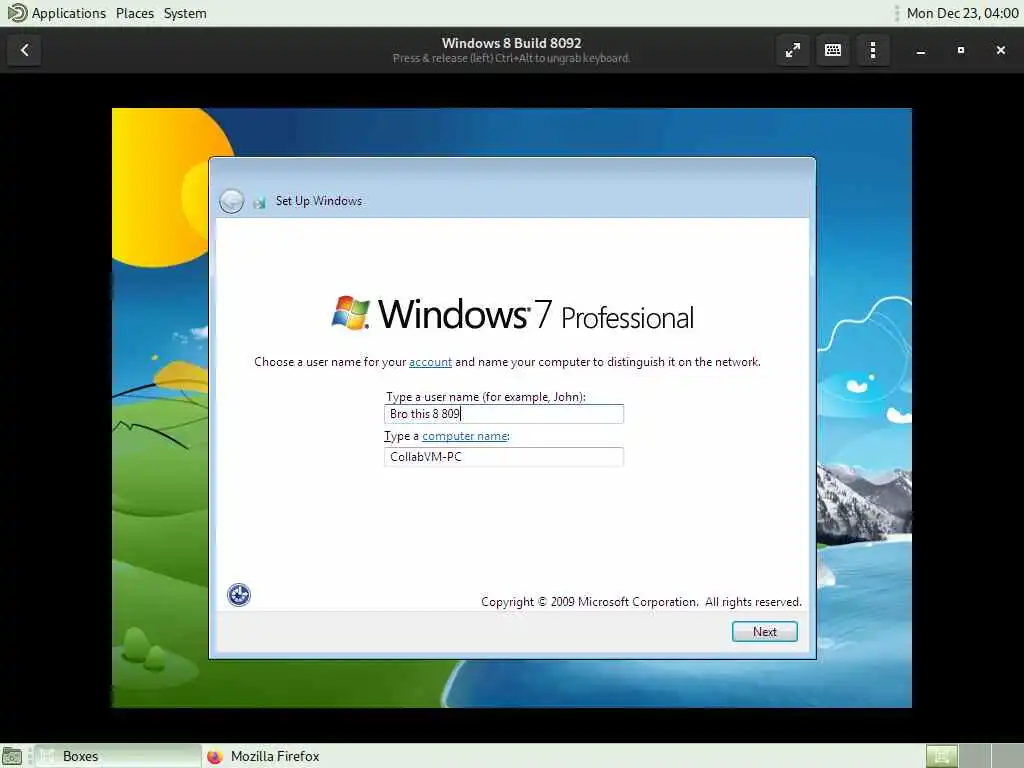Toggle fullscreen mode in Boxes

(793, 50)
